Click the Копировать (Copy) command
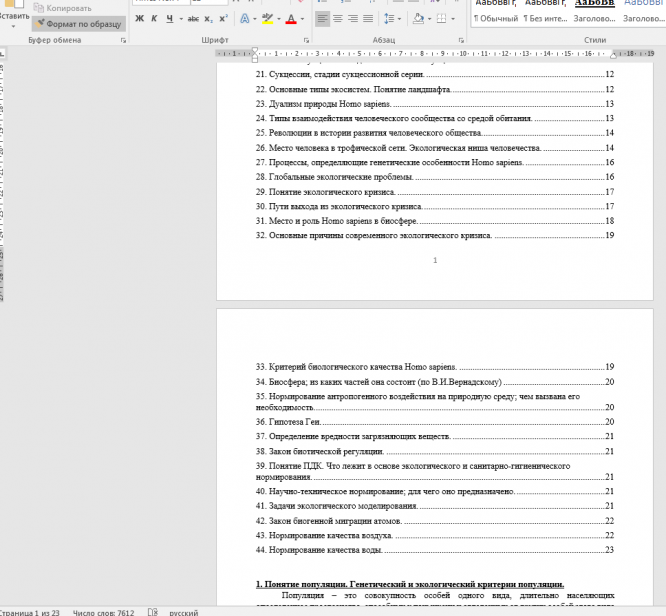 pyautogui.click(x=62, y=8)
